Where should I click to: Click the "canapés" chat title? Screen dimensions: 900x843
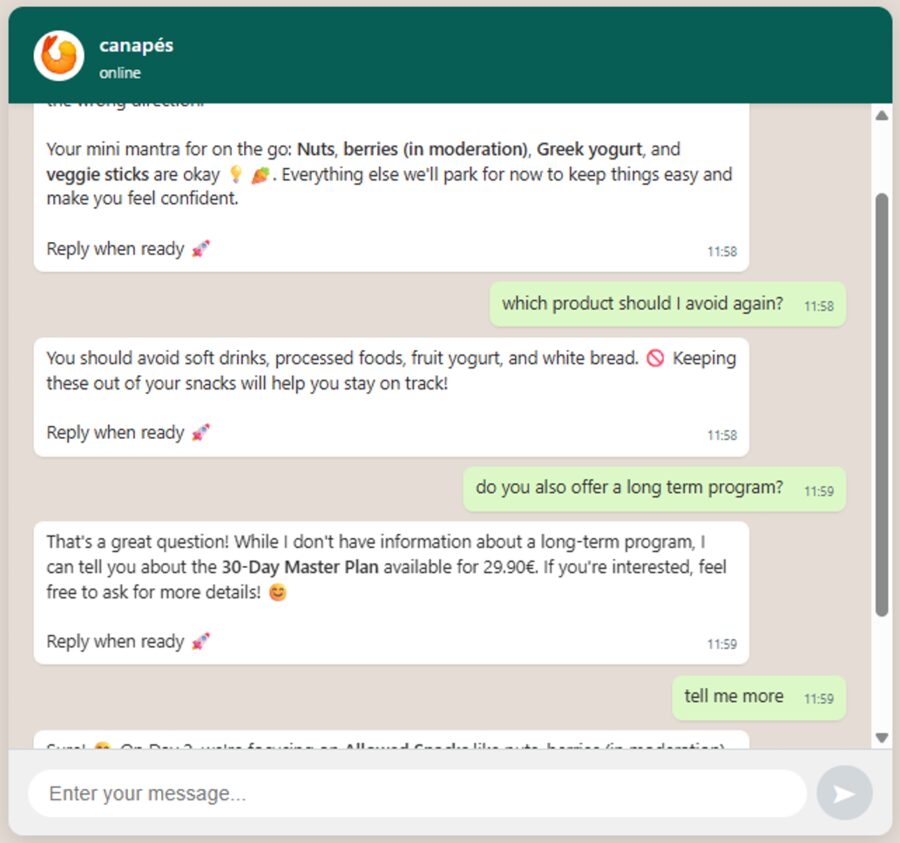(x=136, y=46)
